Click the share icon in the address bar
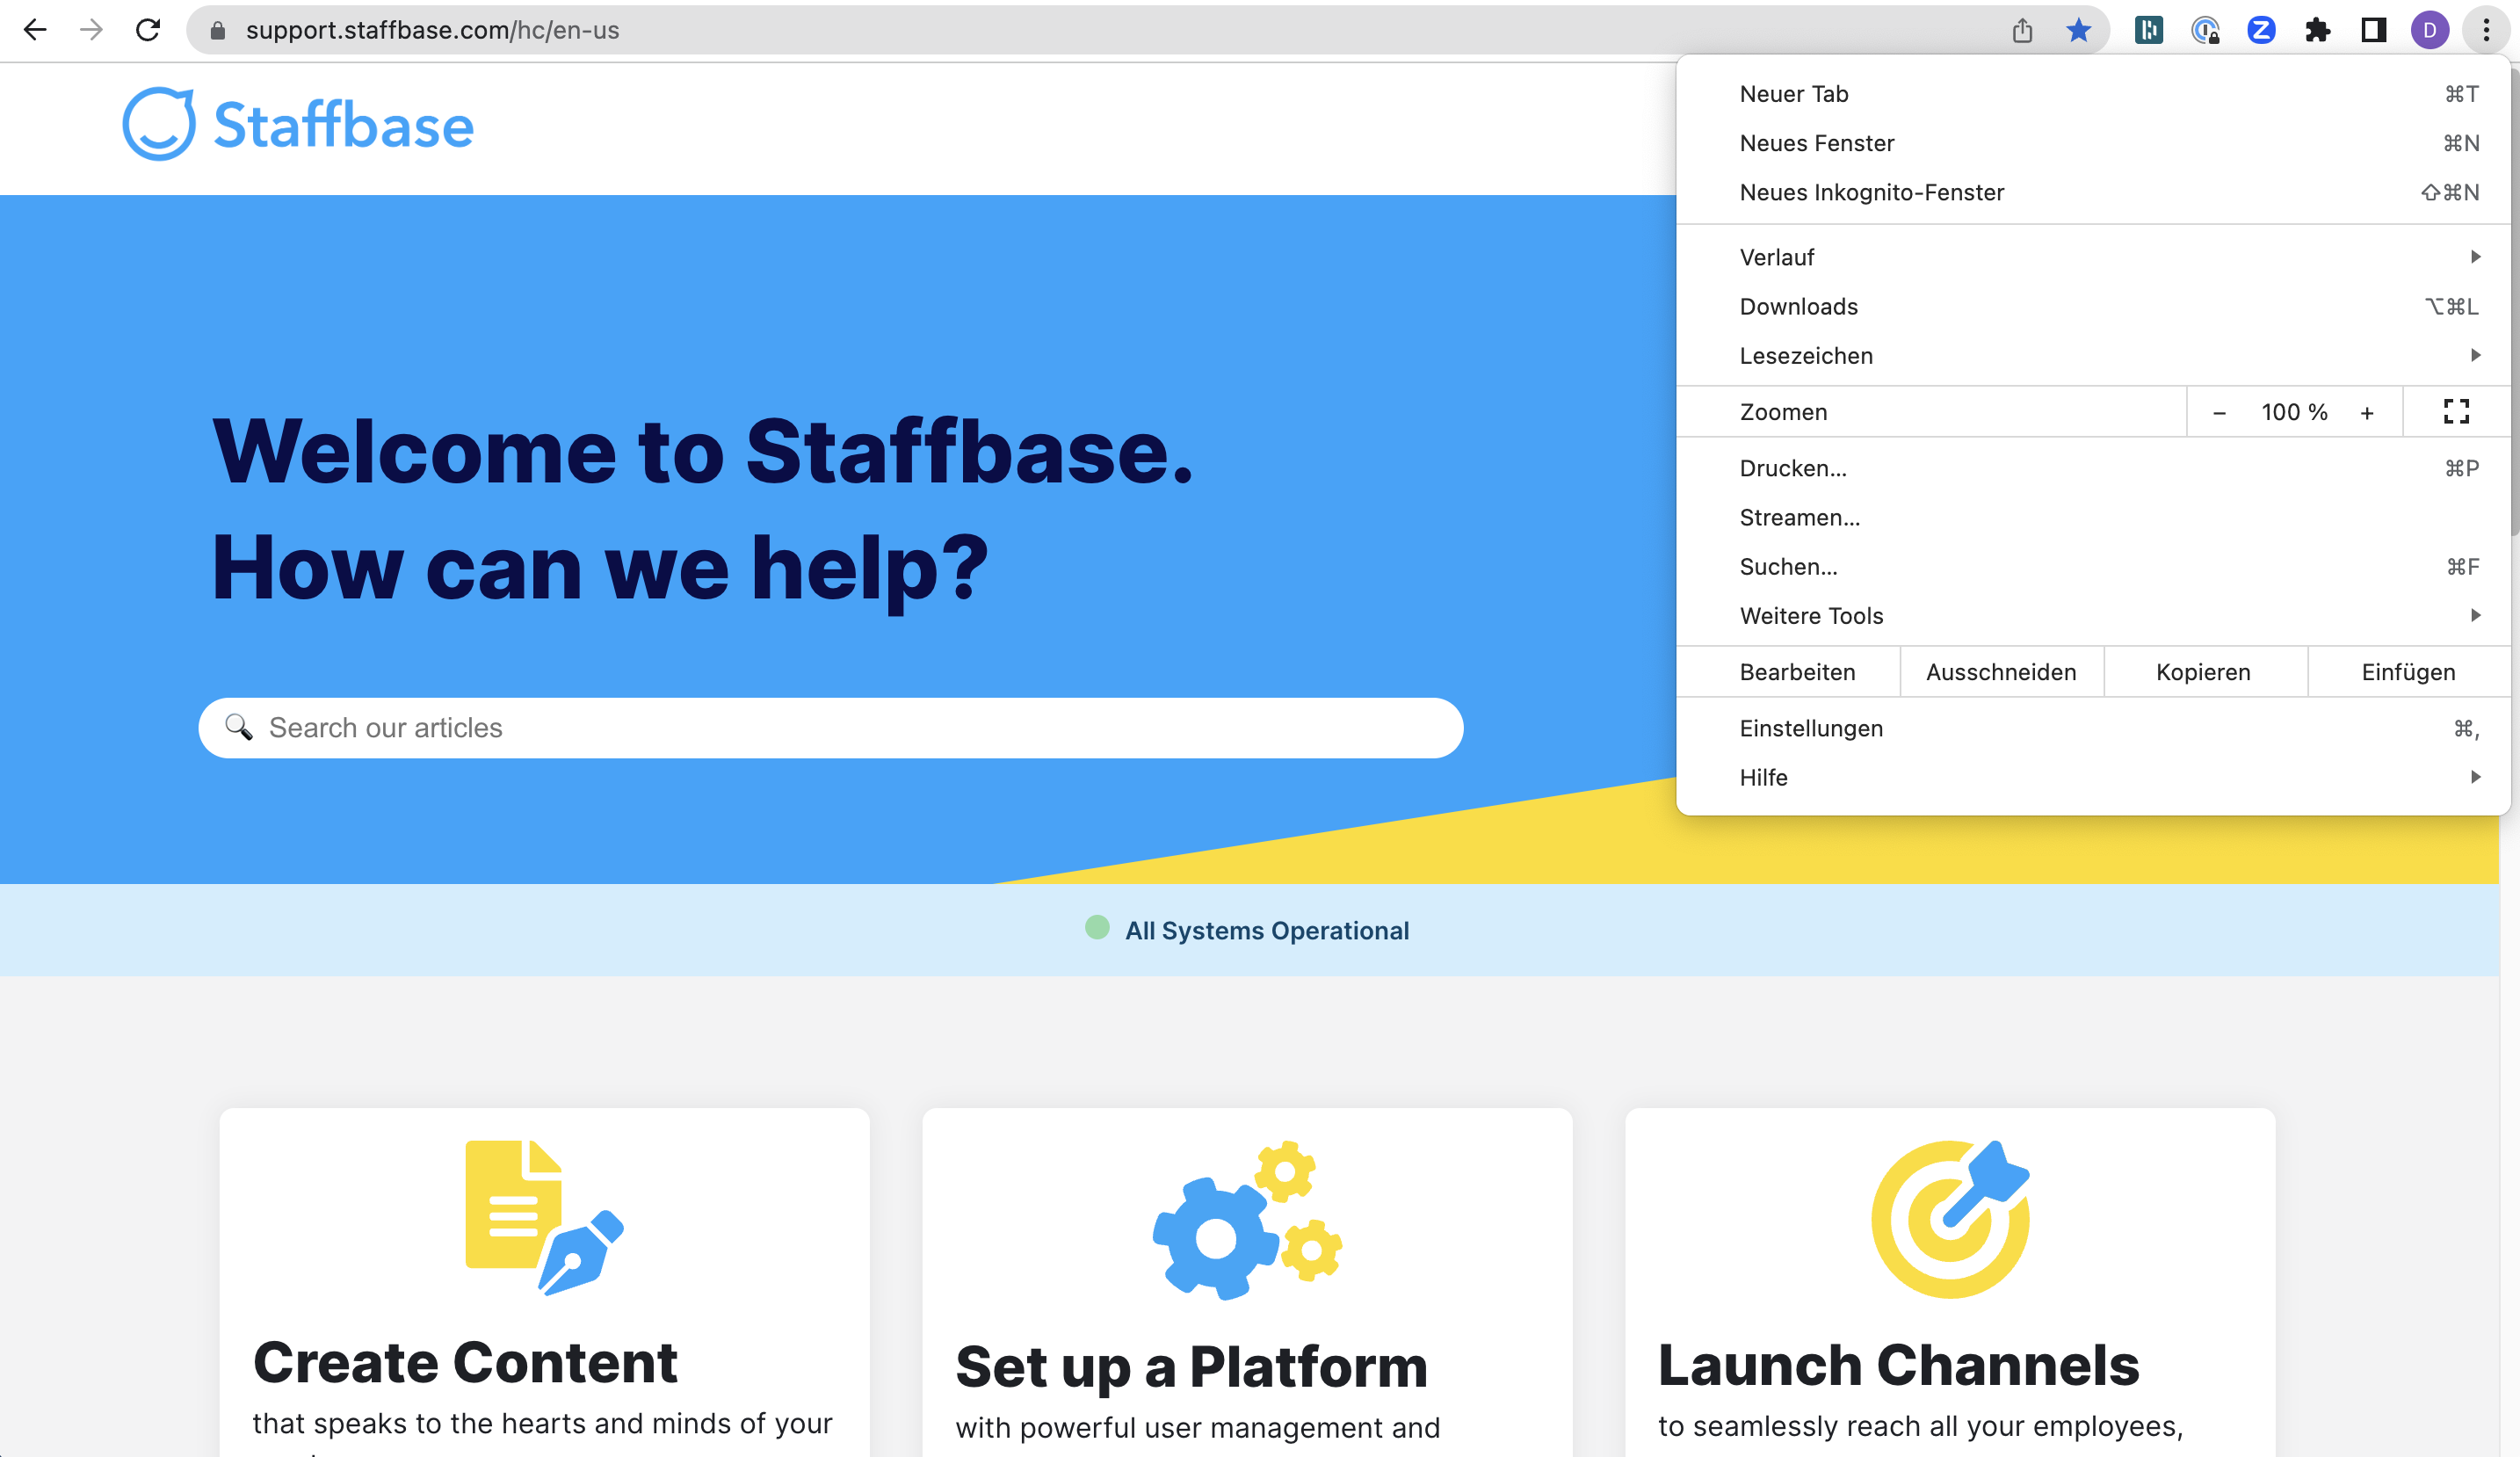The image size is (2520, 1457). point(2022,31)
